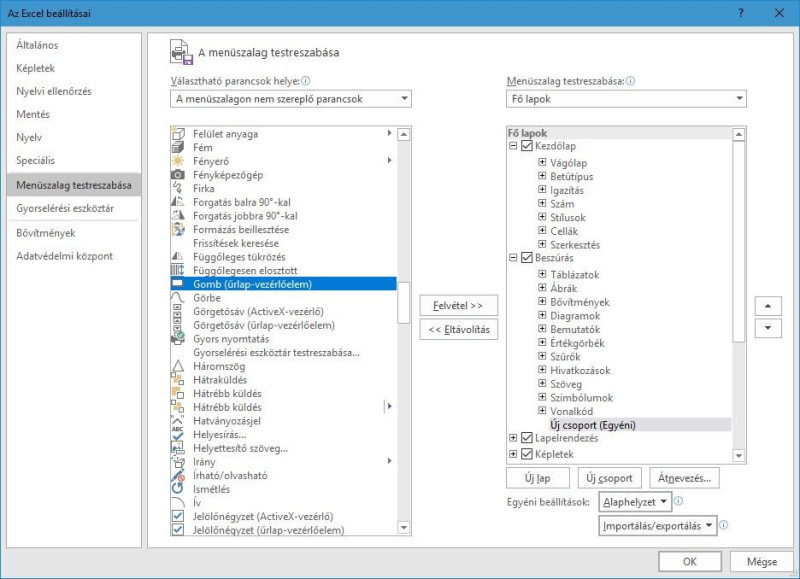Open the Általános settings category

pos(74,45)
